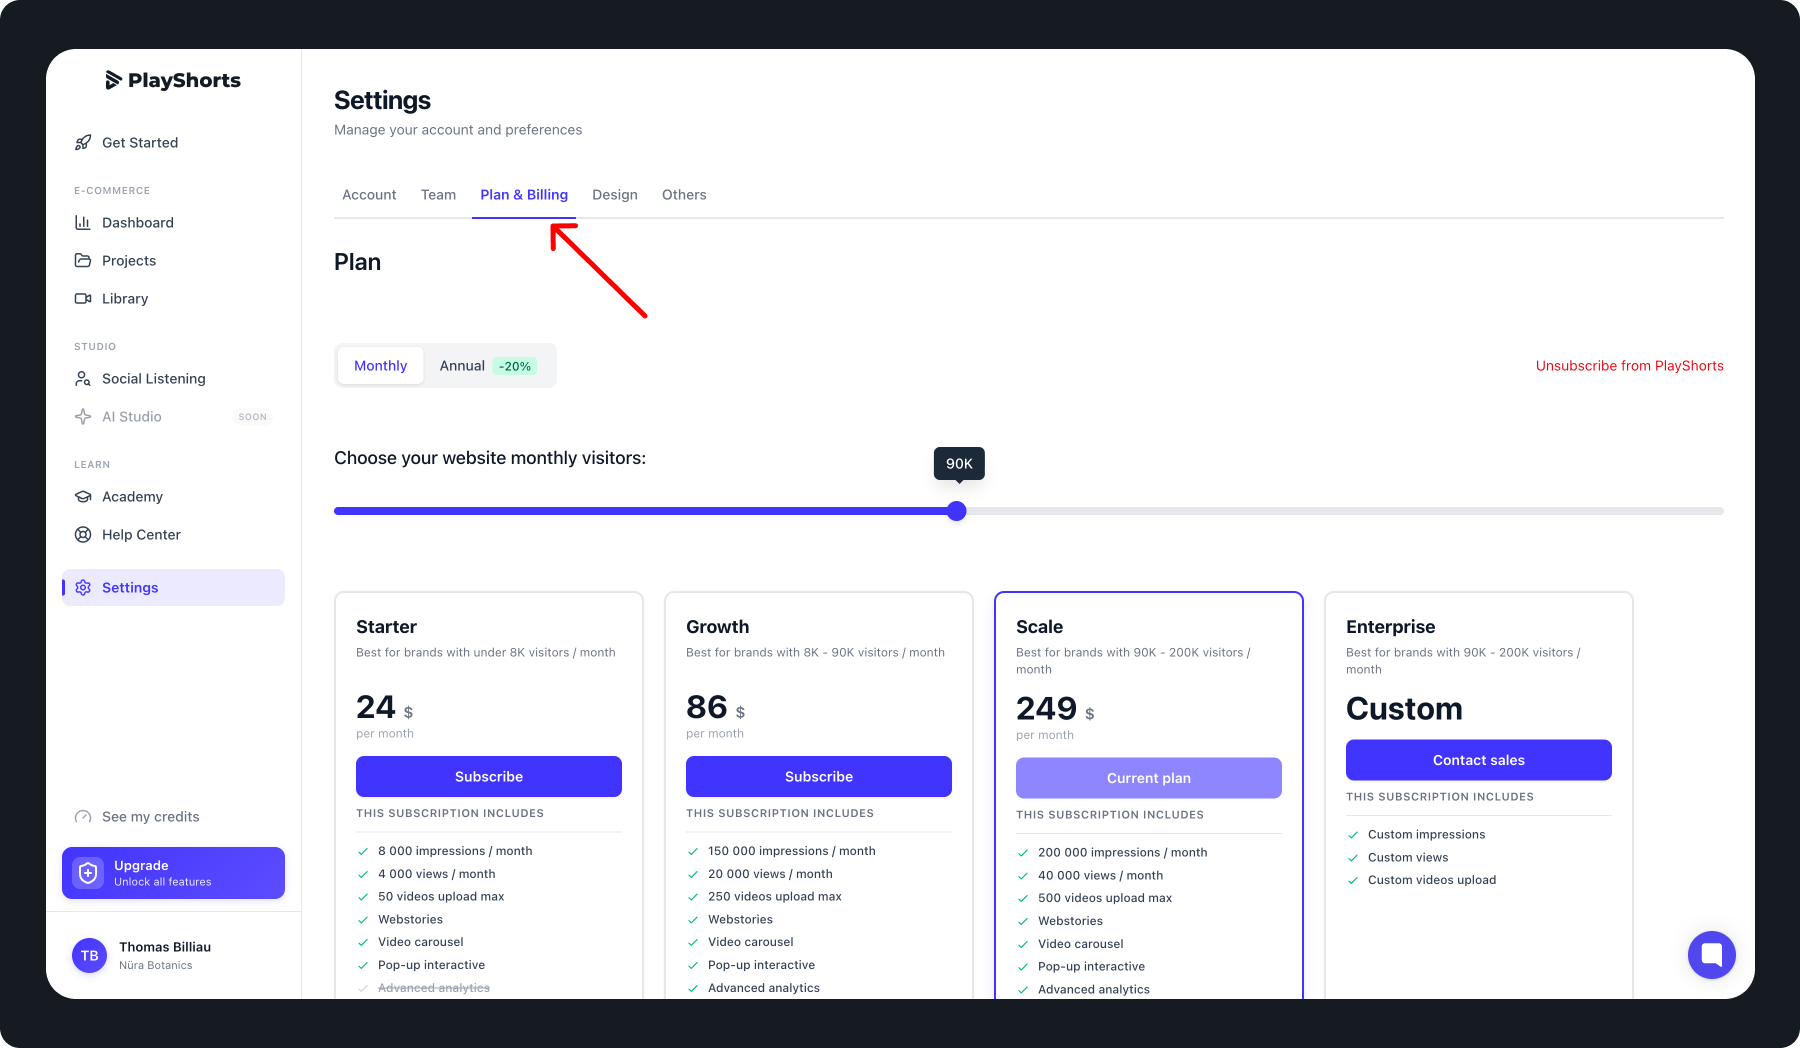Screen dimensions: 1800x1048
Task: Open Projects from sidebar
Action: coord(173,261)
